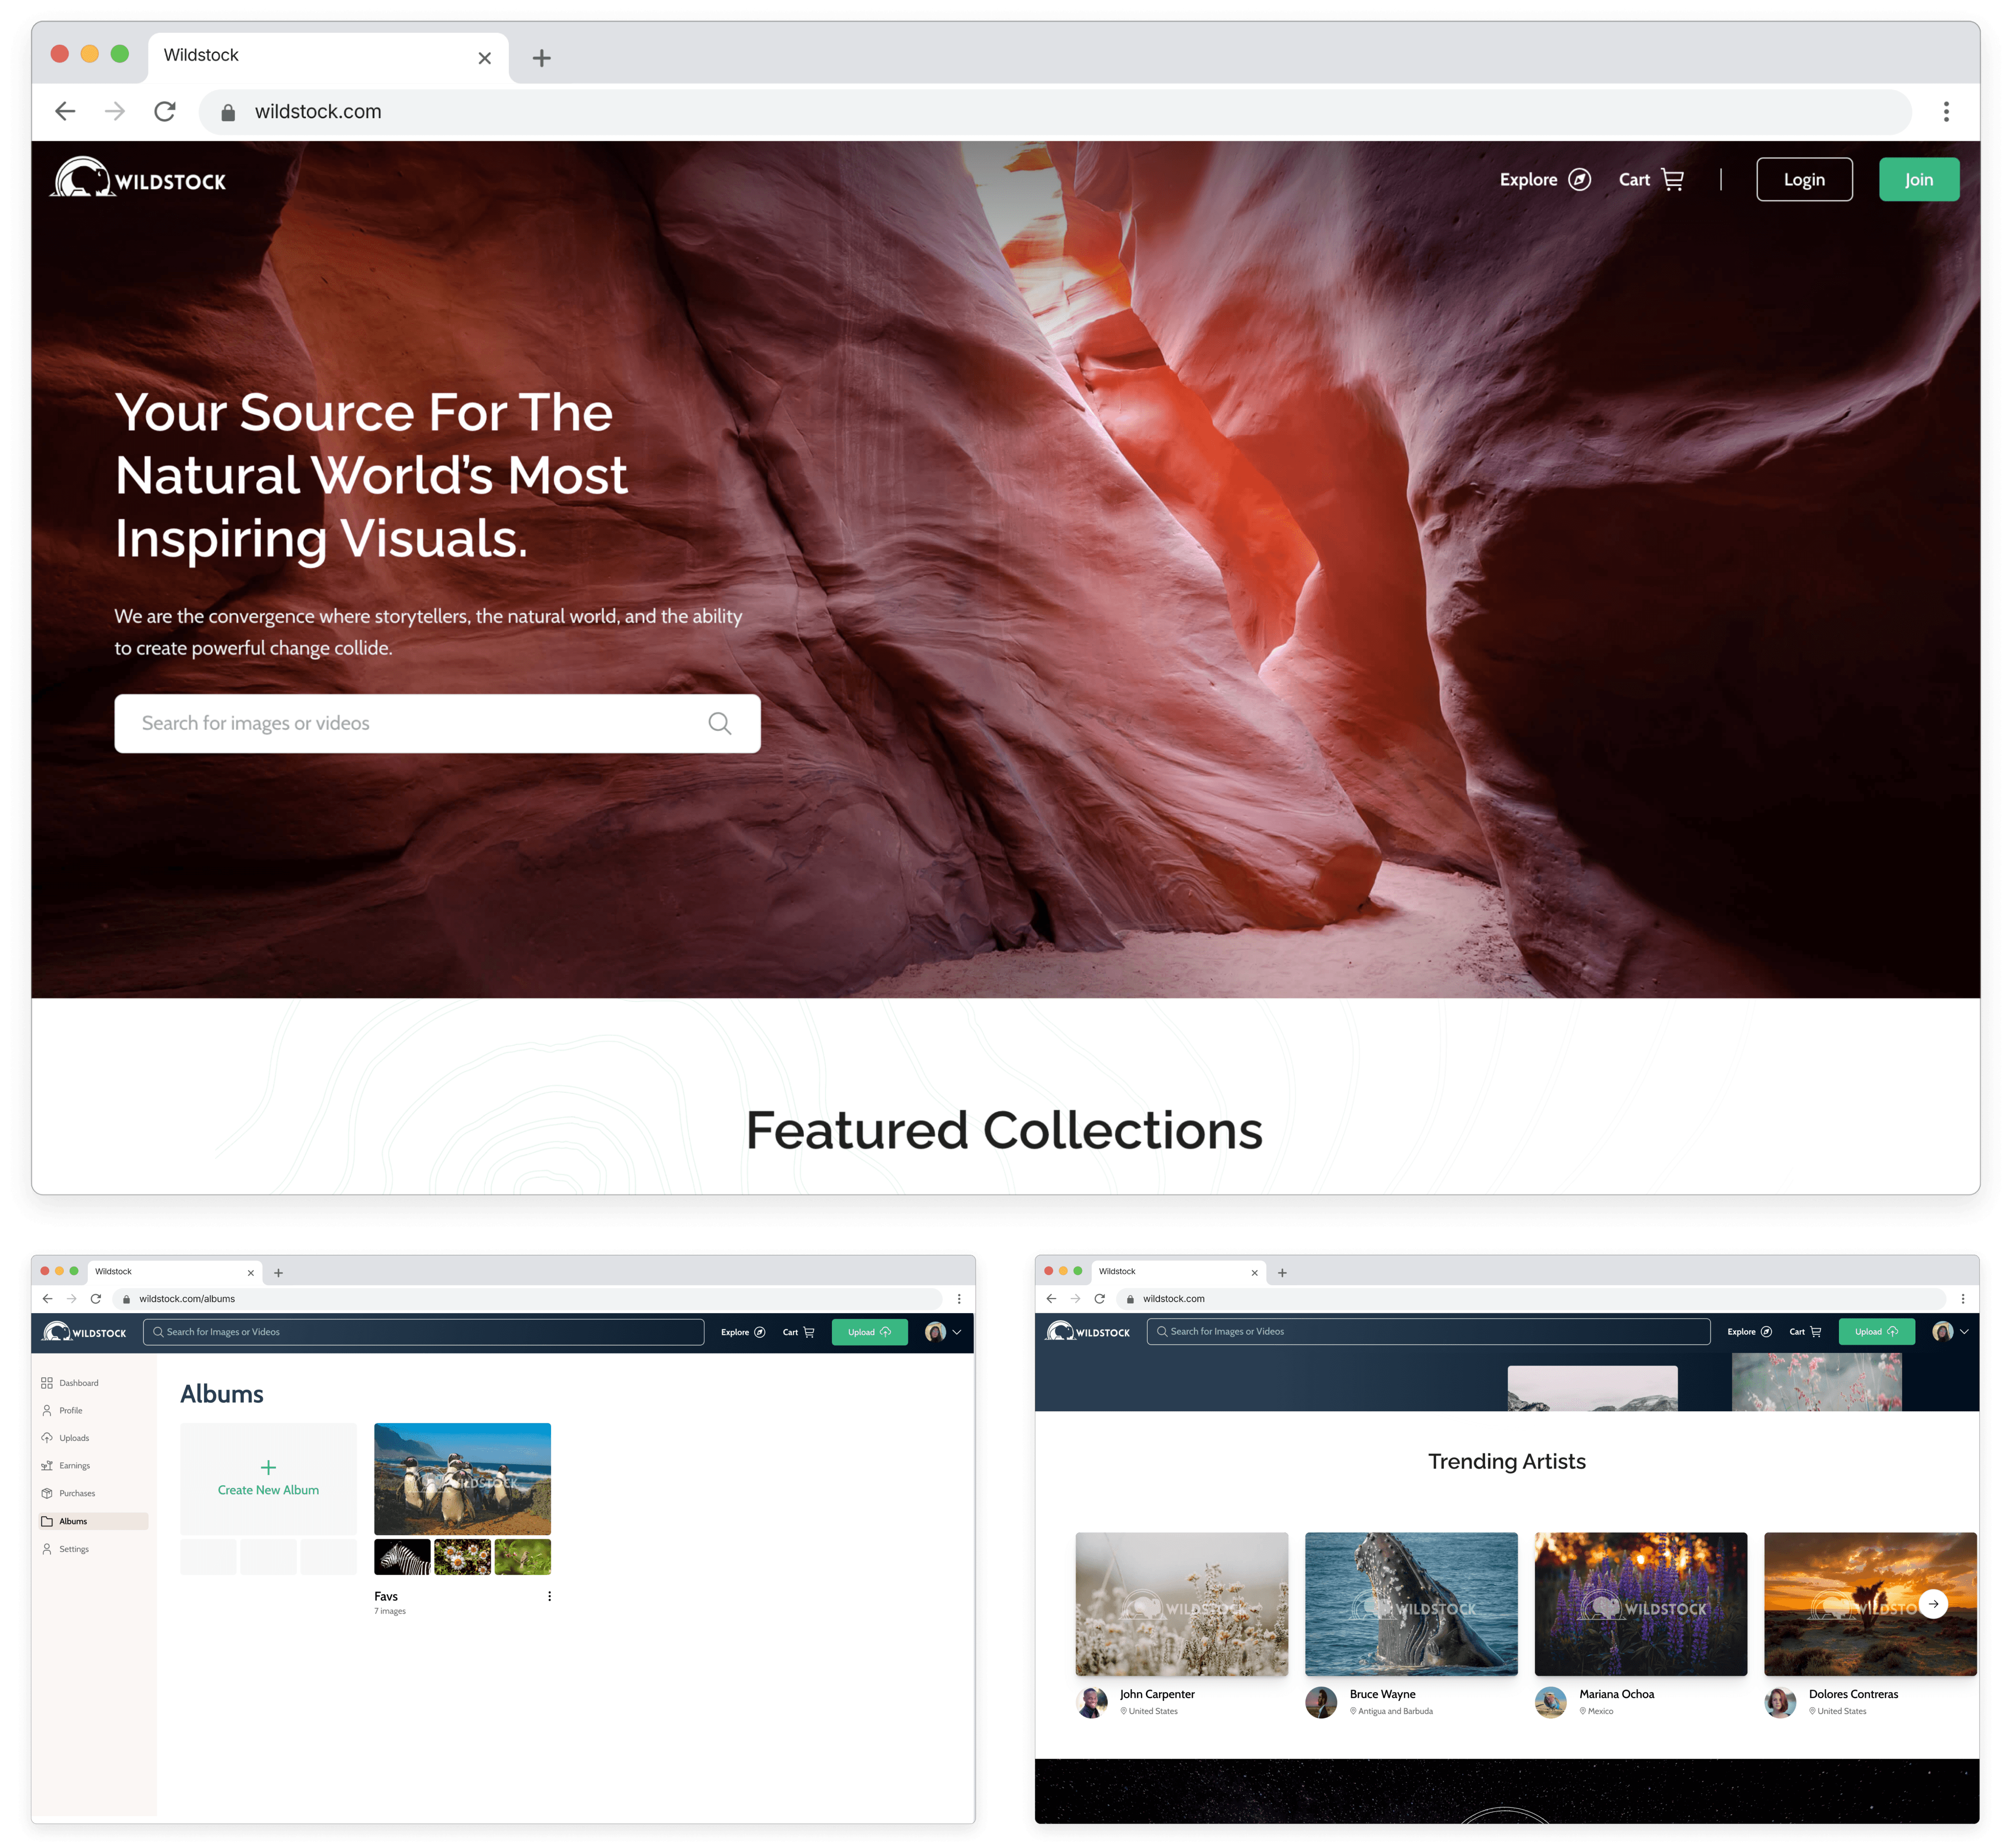Go back in the main browser window

click(65, 111)
